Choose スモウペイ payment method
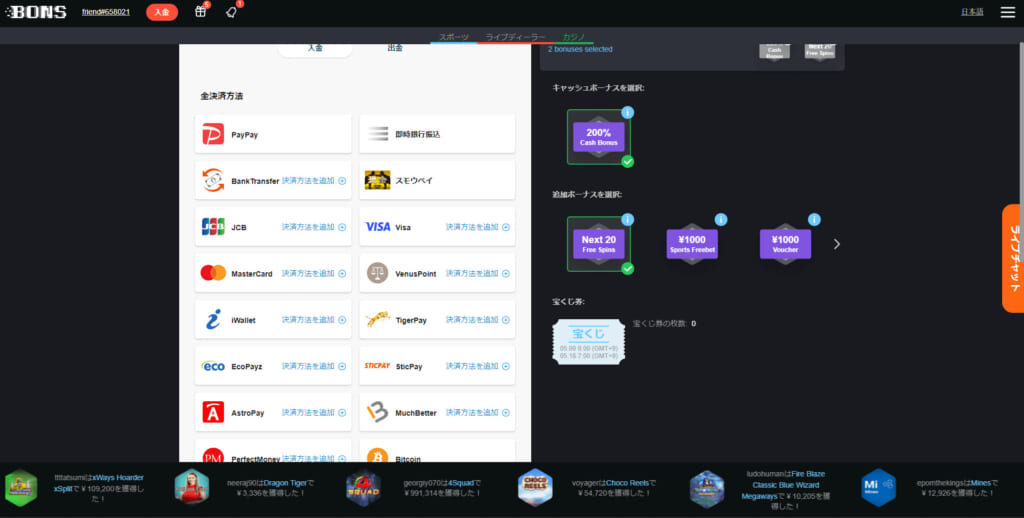1024x518 pixels. [x=437, y=180]
